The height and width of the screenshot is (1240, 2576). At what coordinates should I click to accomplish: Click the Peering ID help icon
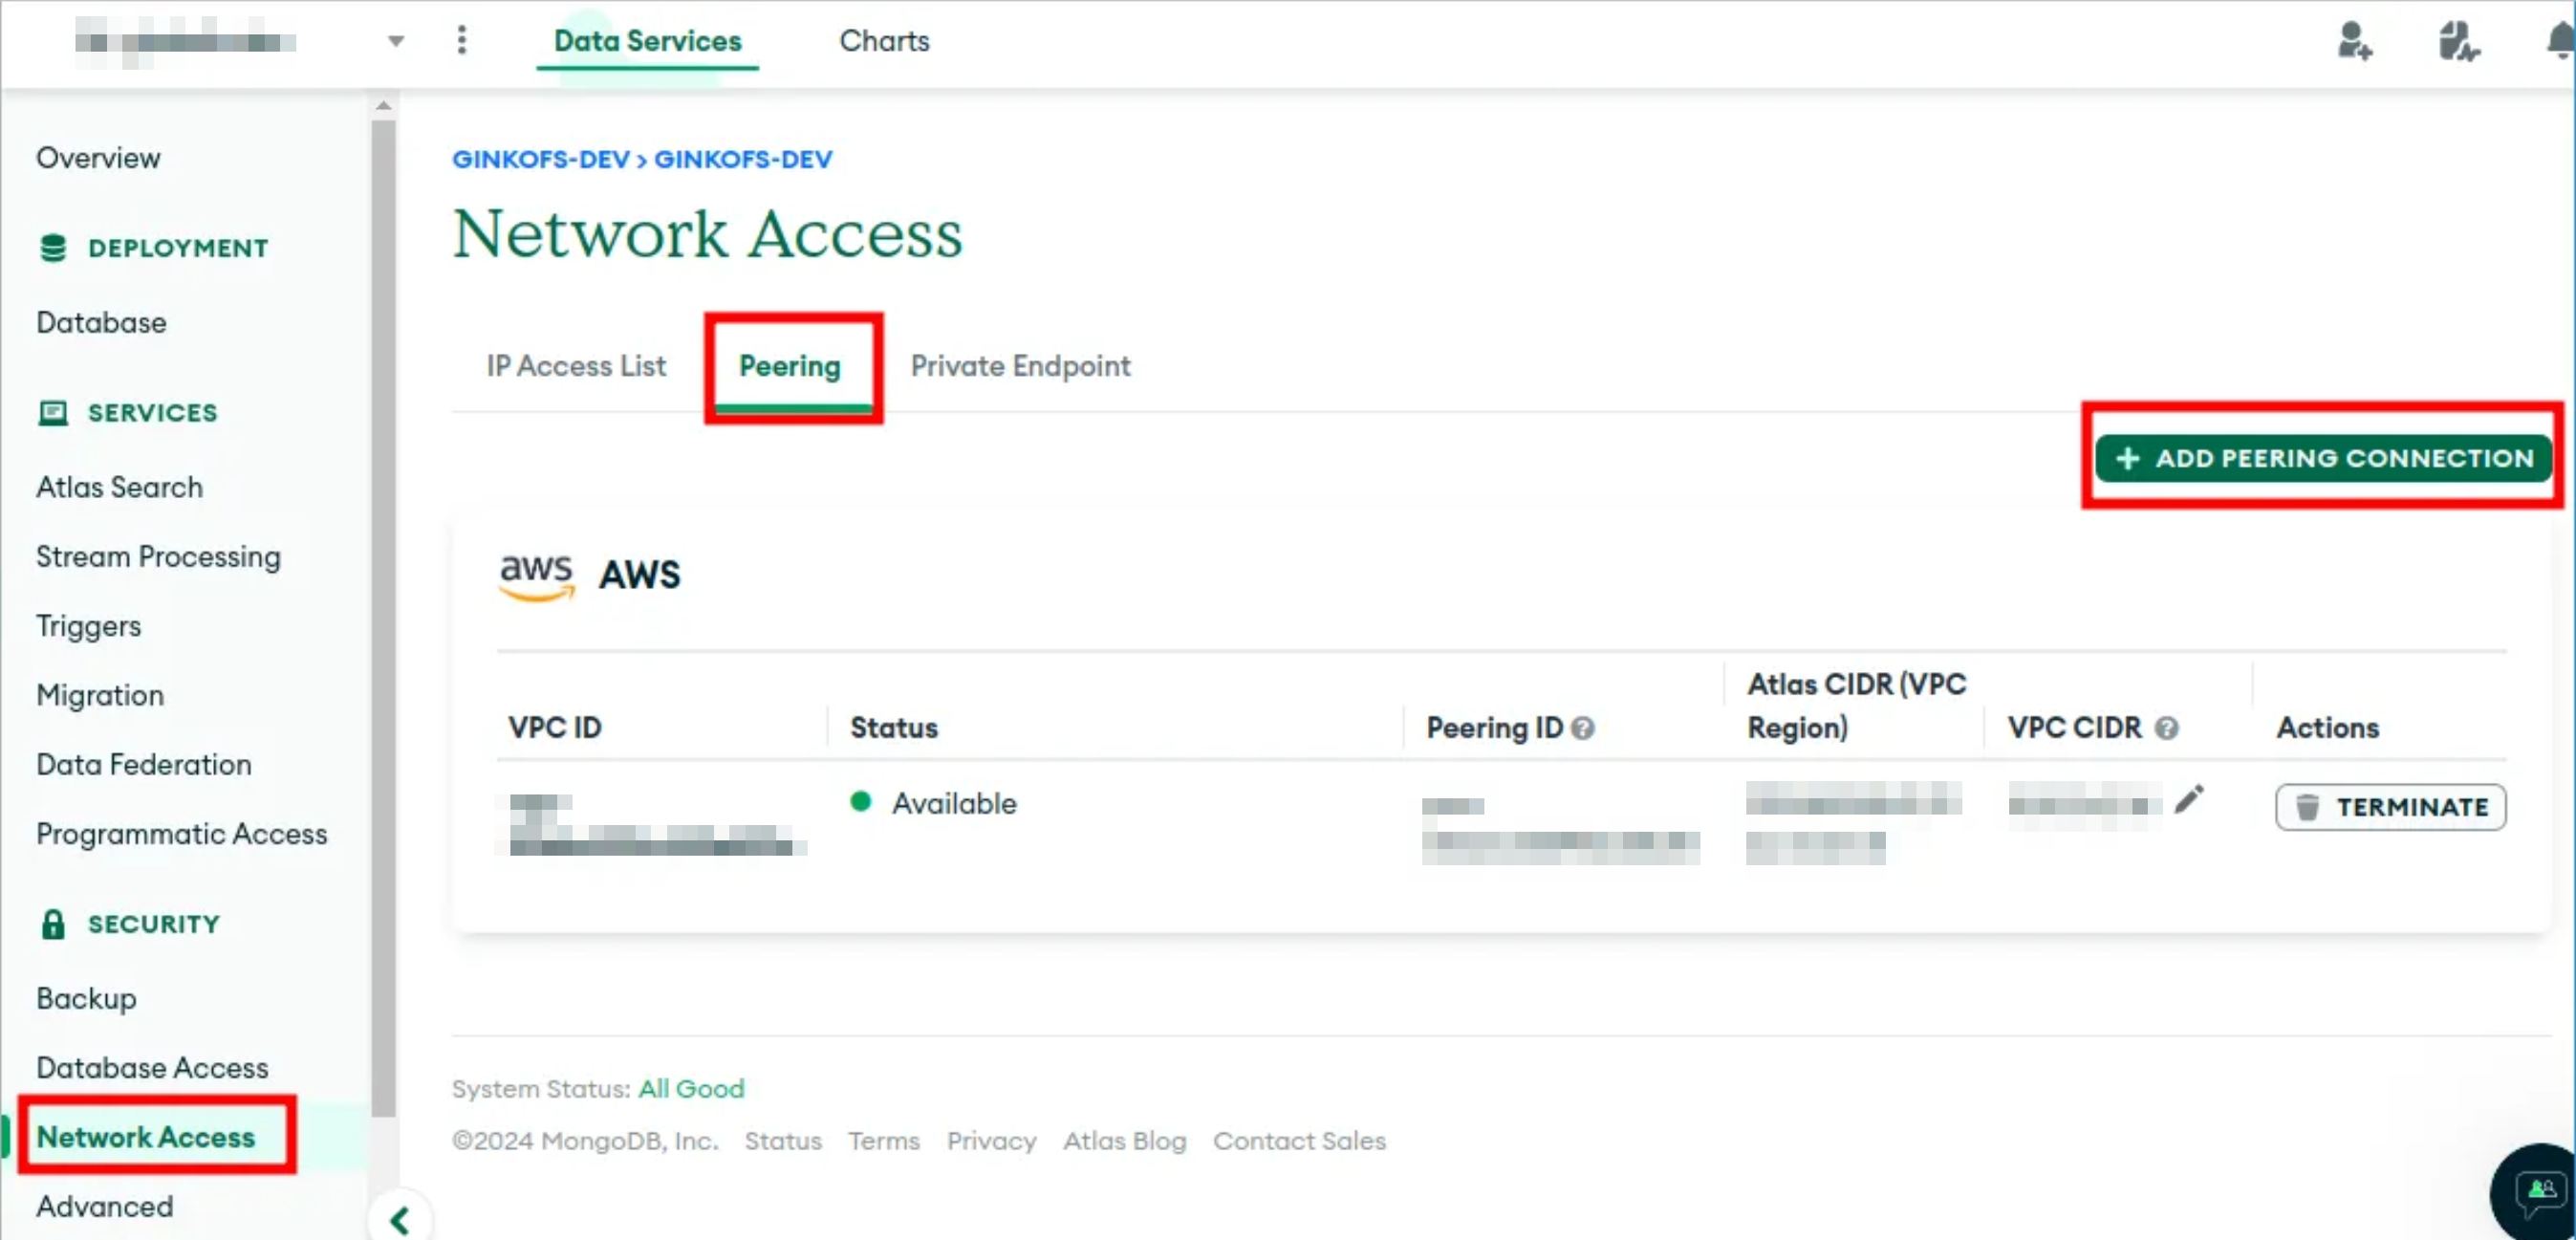1582,728
